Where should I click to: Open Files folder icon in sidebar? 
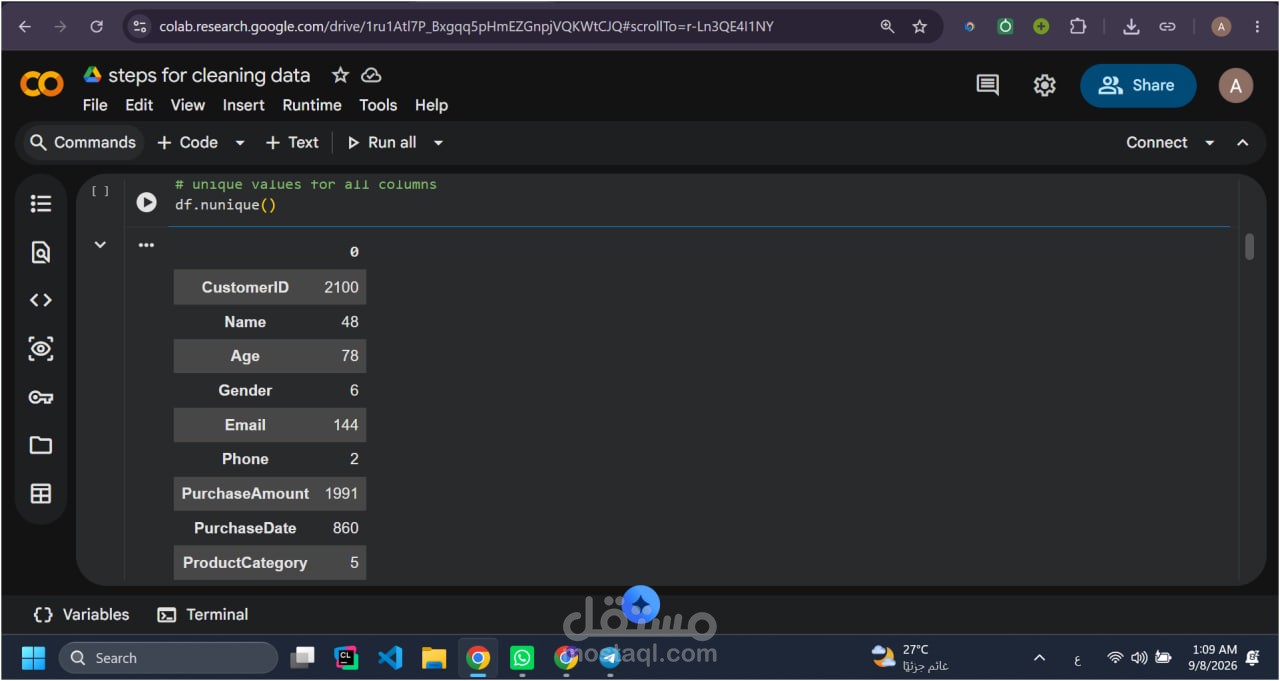coord(40,445)
